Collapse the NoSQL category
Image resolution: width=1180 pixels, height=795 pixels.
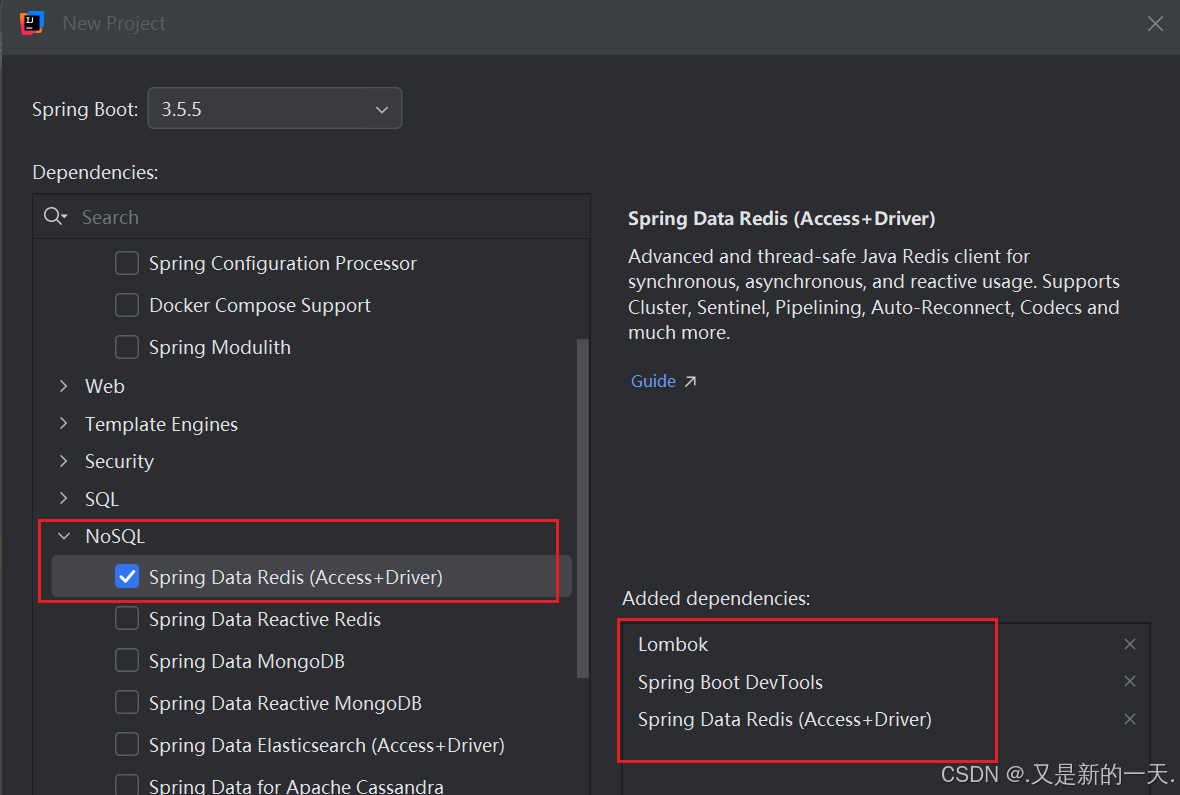coord(64,536)
